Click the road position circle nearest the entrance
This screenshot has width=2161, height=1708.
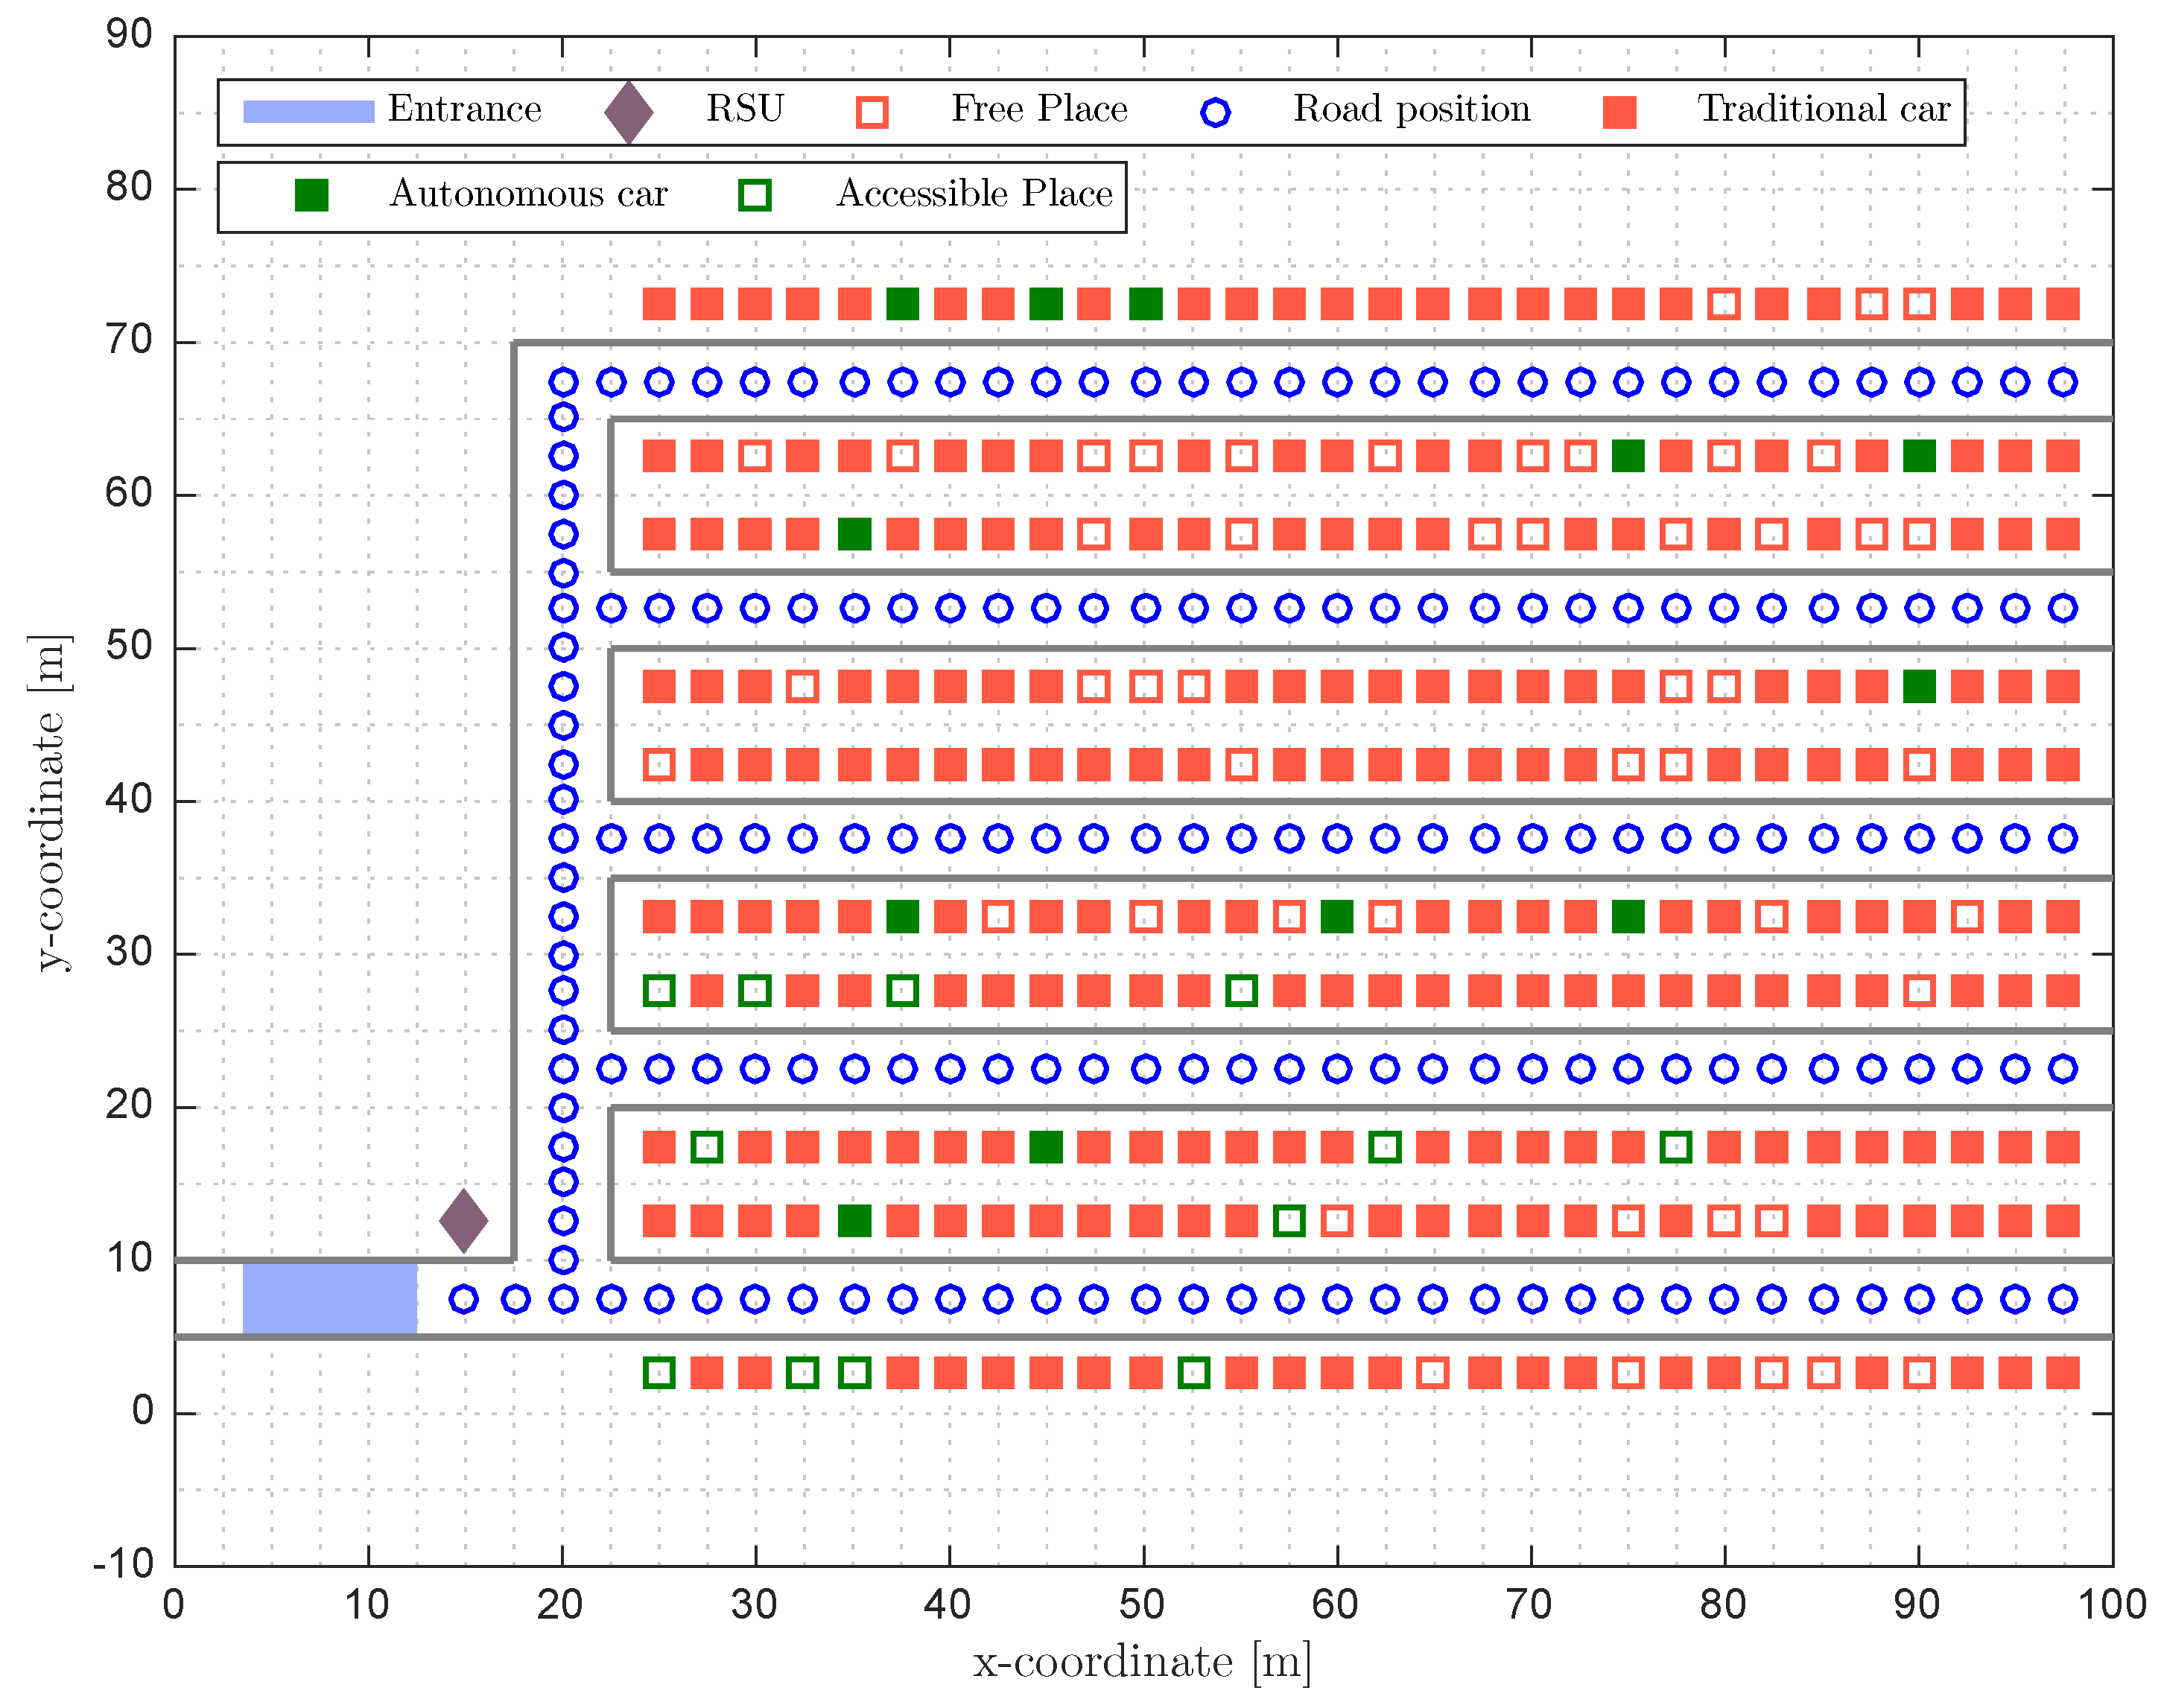[463, 1299]
